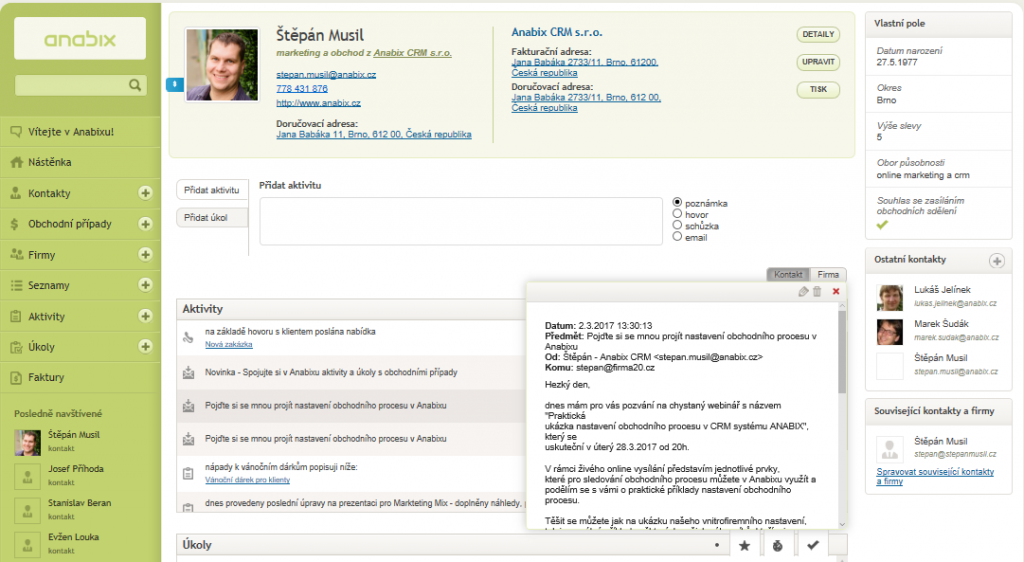The width and height of the screenshot is (1024, 562).
Task: Open Evžen Louka in recently visited
Action: pyautogui.click(x=73, y=537)
